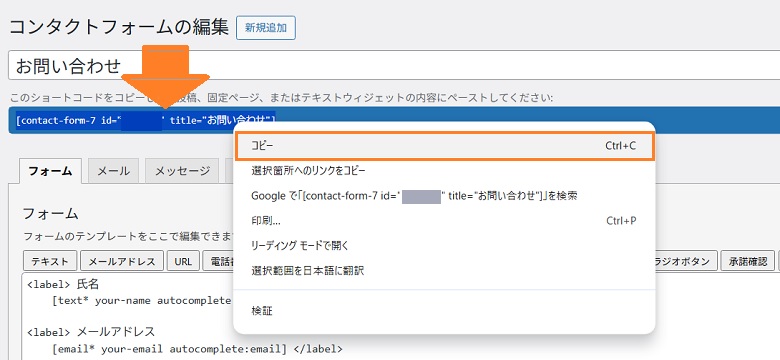Select the contact-form-7 shortcode field

click(x=394, y=120)
